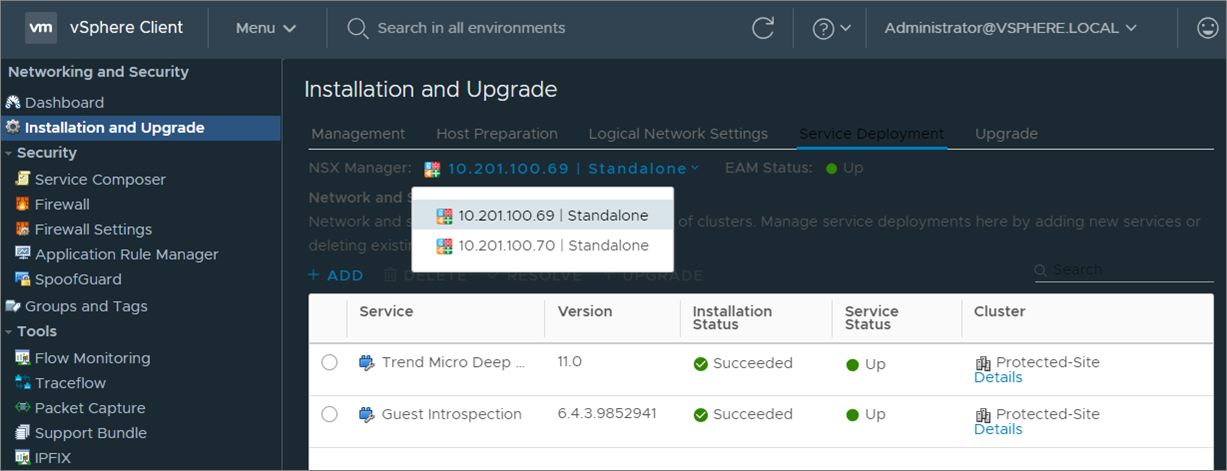Click the Traceflow icon in Tools

coord(23,383)
